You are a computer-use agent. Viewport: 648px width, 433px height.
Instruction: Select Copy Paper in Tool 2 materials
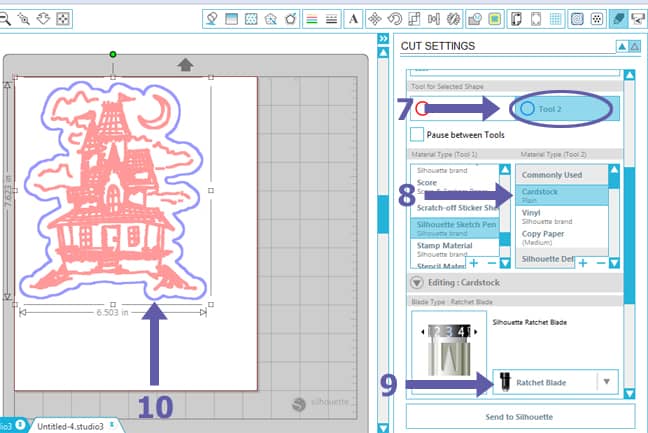pos(562,238)
